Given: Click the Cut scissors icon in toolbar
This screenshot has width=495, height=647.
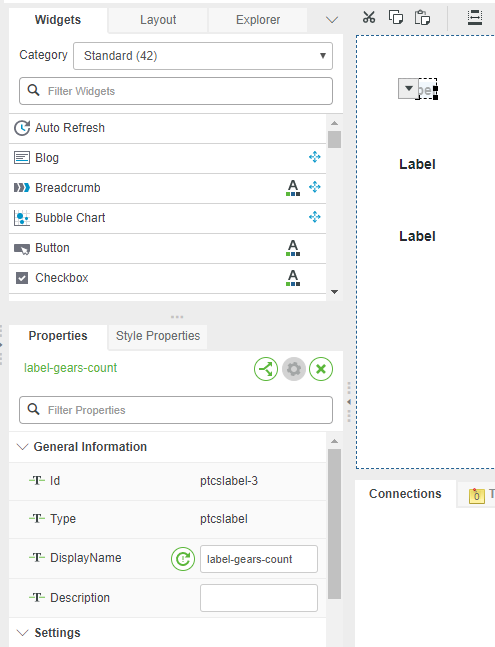Looking at the screenshot, I should pos(369,17).
